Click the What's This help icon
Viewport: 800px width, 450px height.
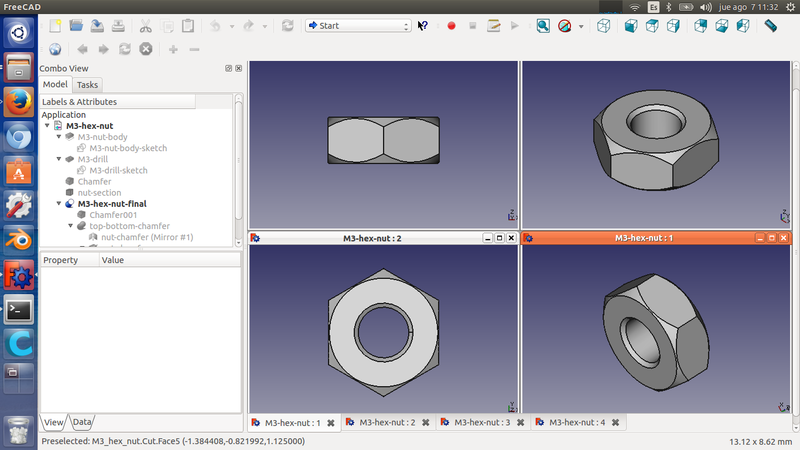click(423, 25)
